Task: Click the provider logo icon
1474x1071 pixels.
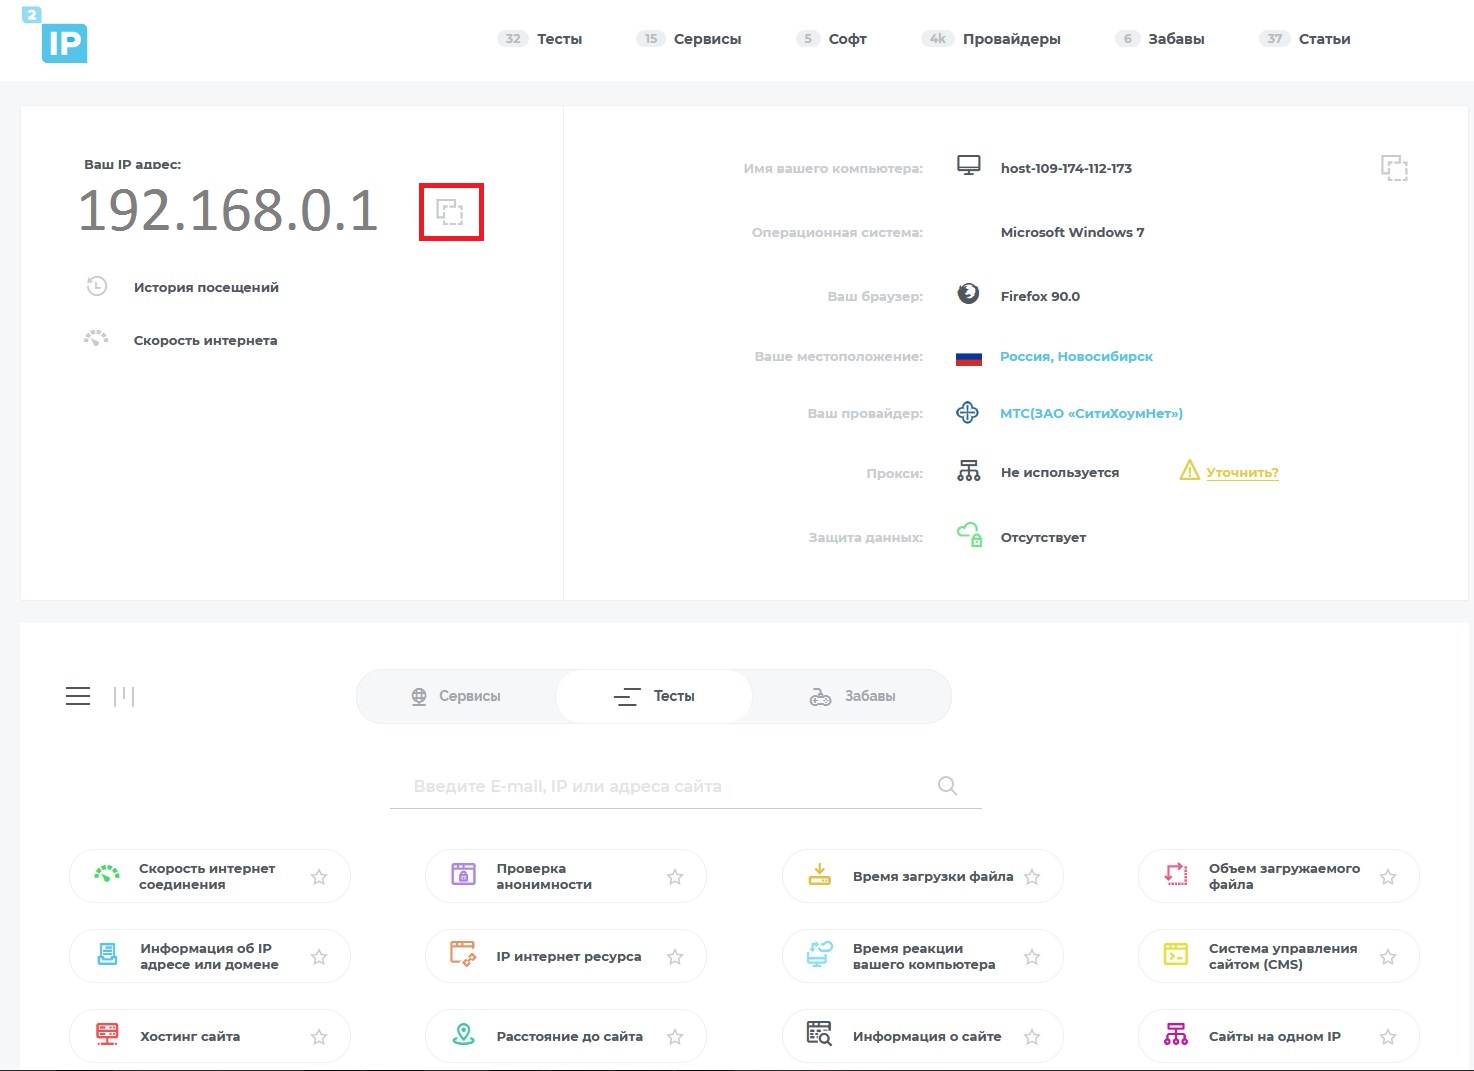Action: (x=967, y=412)
